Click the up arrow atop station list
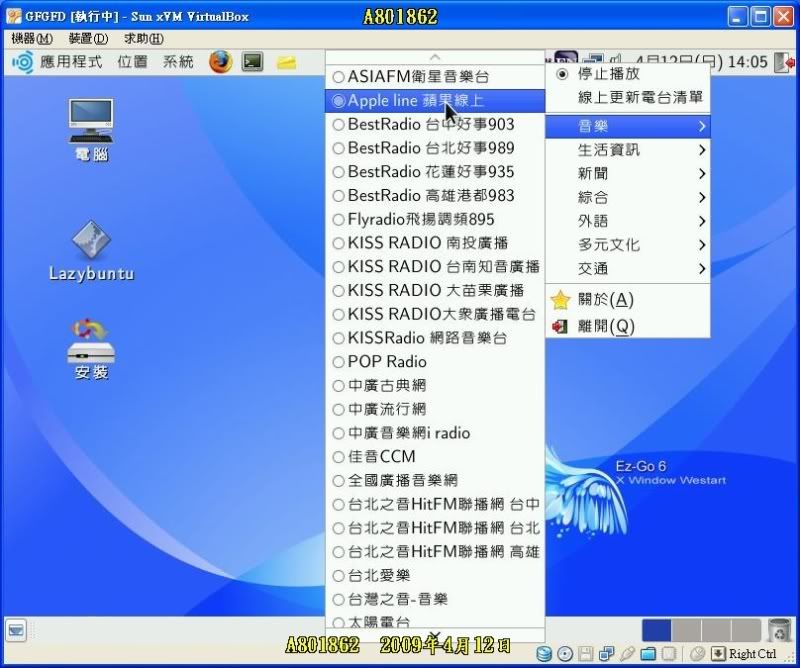The width and height of the screenshot is (800, 668). coord(435,57)
